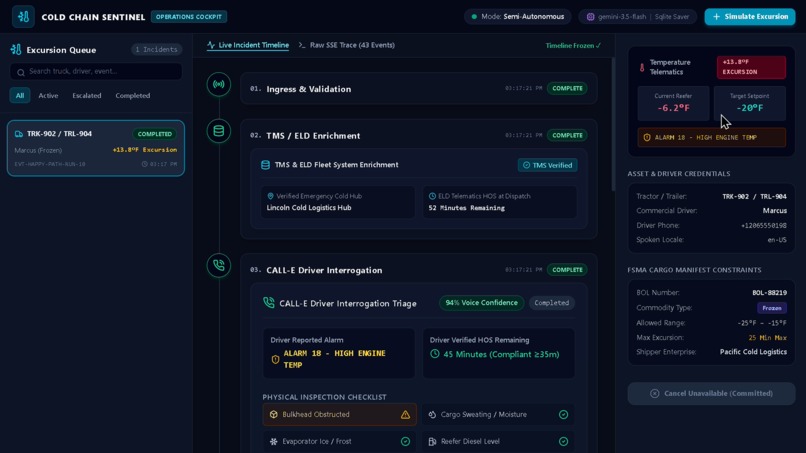Click the timeline panel vertical scrollbar

(x=613, y=123)
